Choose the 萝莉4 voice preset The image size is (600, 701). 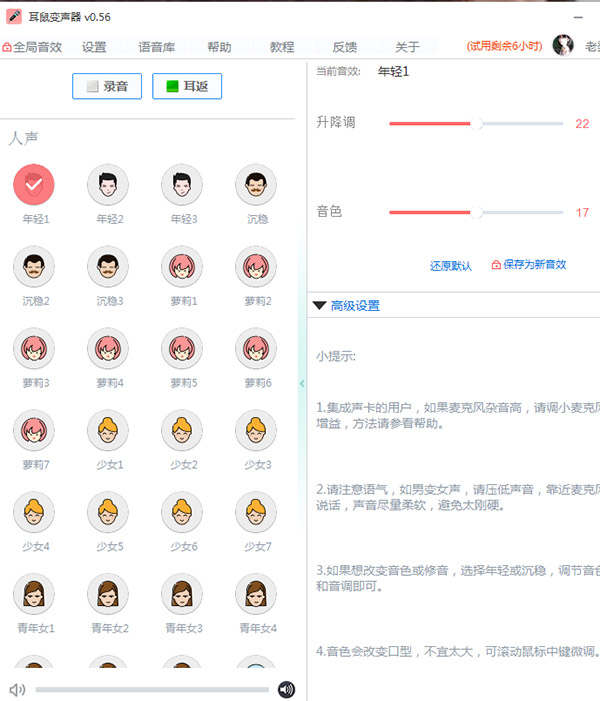click(108, 348)
